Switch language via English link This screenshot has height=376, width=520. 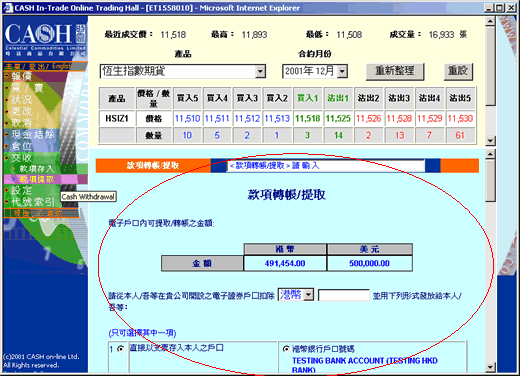coord(62,66)
